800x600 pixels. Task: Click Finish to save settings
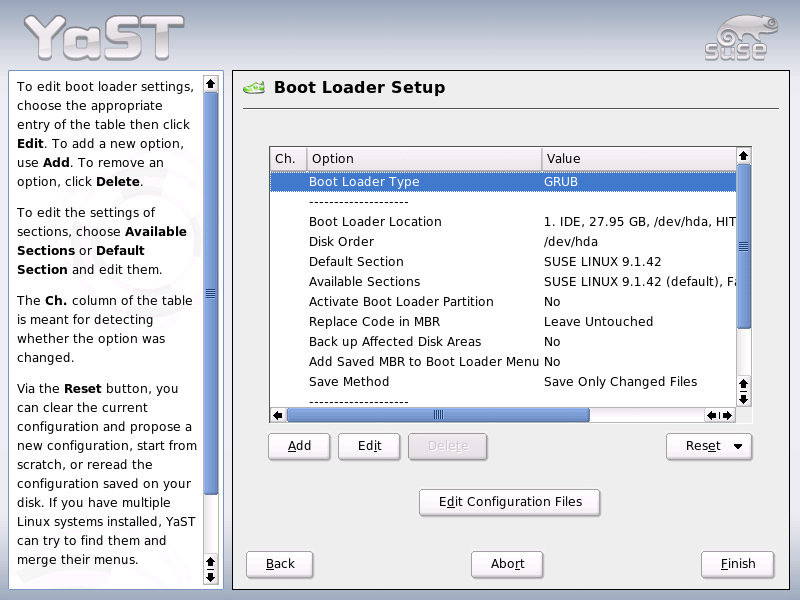pyautogui.click(x=738, y=564)
